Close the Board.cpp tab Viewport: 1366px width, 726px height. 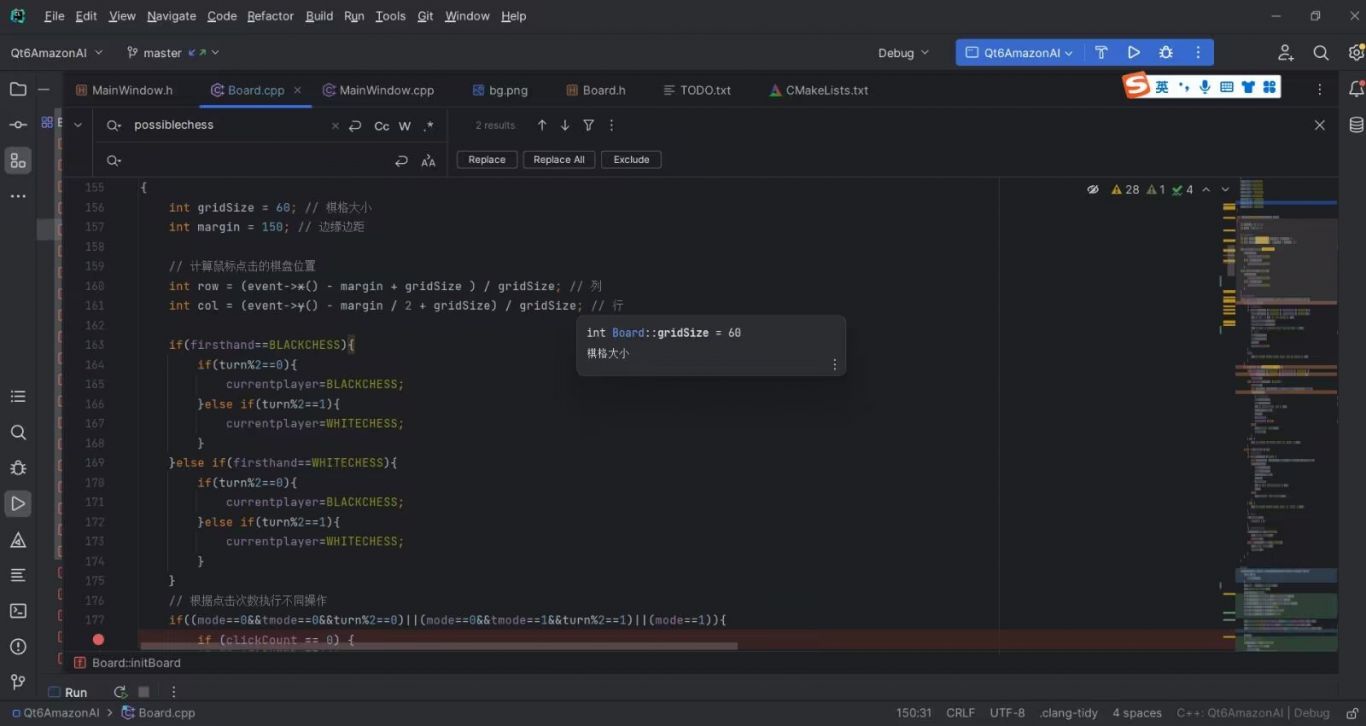click(297, 90)
